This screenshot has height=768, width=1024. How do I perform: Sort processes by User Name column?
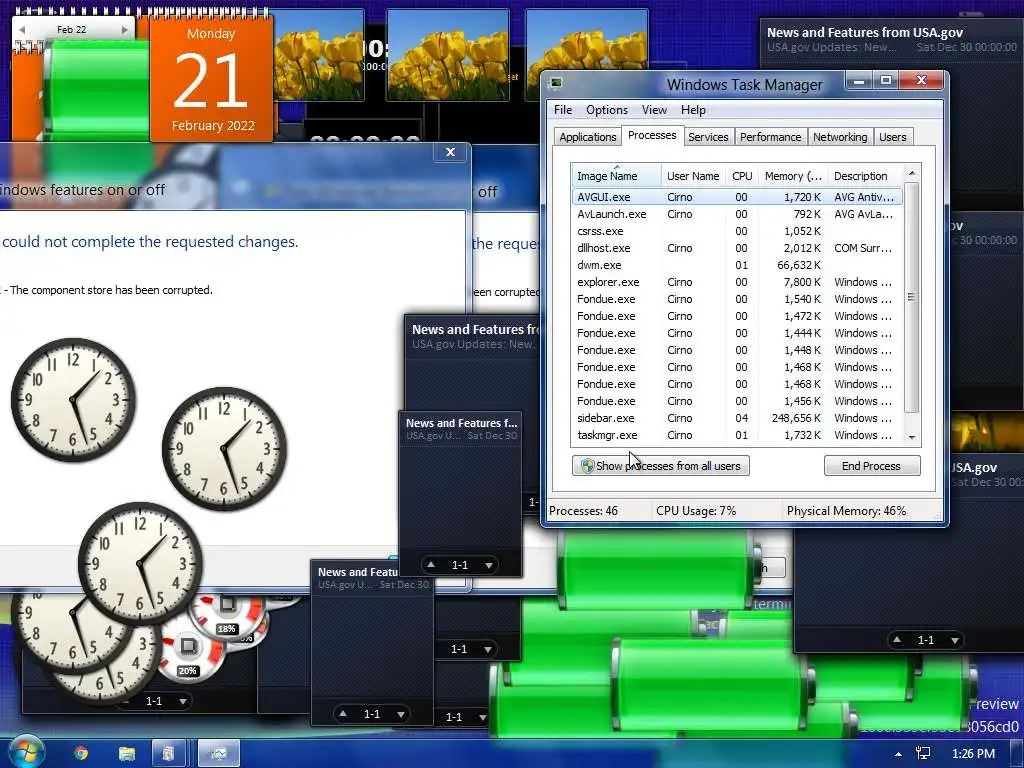[693, 176]
